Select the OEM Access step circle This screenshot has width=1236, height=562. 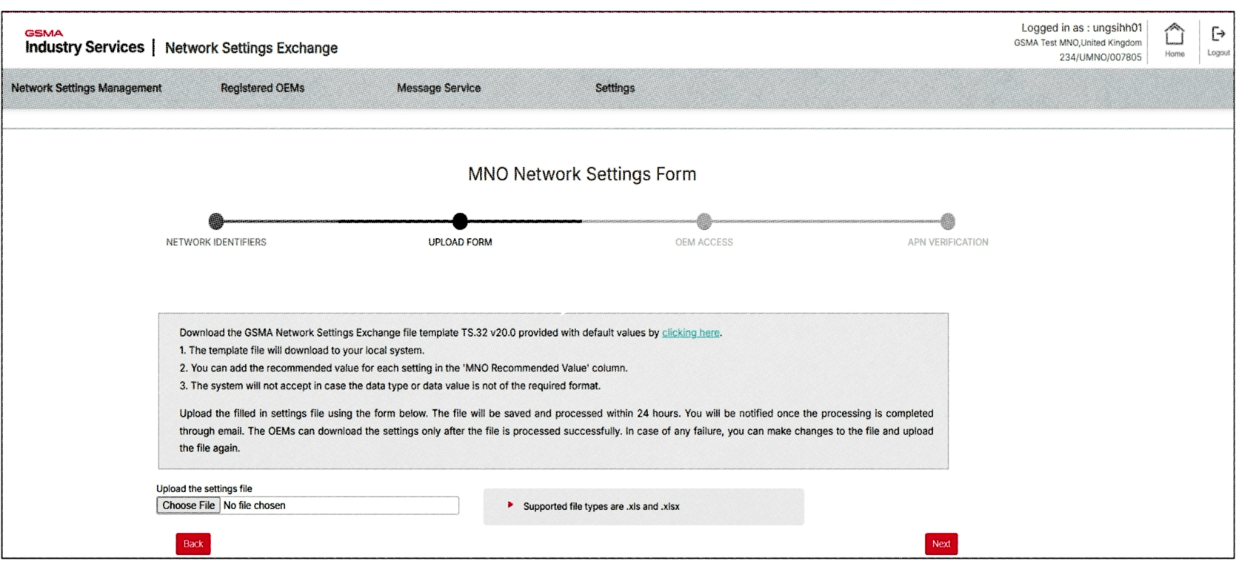[x=704, y=221]
